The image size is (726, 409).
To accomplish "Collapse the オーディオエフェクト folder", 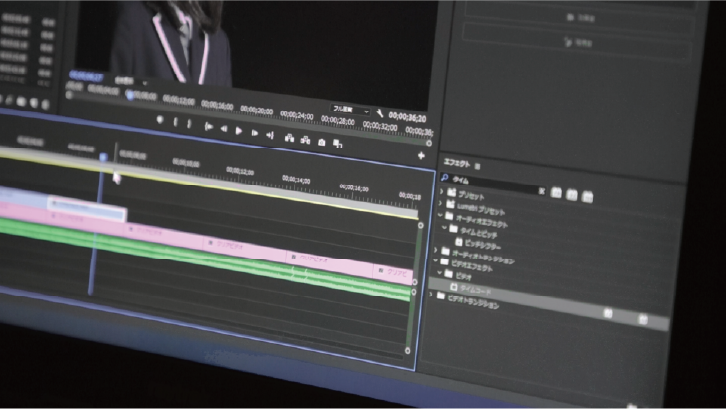I will point(441,214).
